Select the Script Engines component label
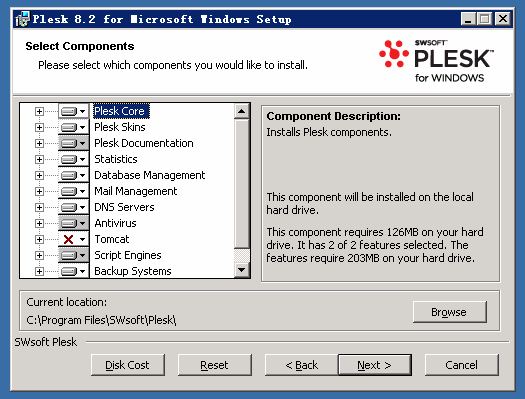Image resolution: width=525 pixels, height=399 pixels. (128, 255)
